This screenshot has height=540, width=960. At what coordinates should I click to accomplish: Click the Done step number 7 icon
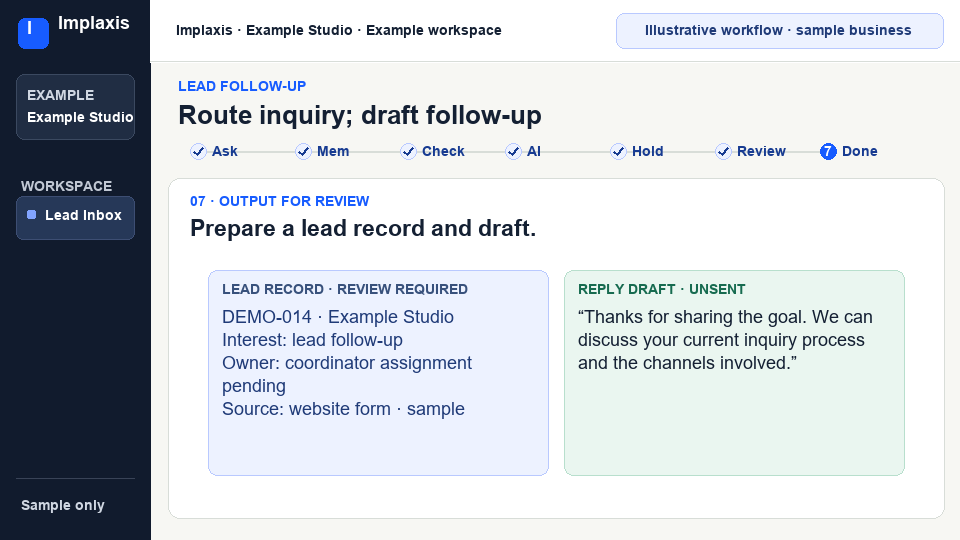[828, 151]
